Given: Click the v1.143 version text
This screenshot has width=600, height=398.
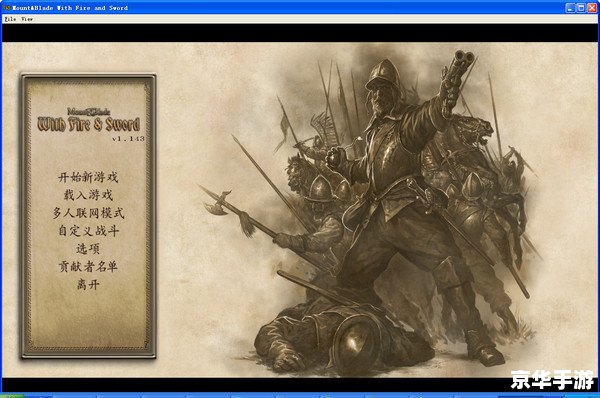Looking at the screenshot, I should 128,139.
